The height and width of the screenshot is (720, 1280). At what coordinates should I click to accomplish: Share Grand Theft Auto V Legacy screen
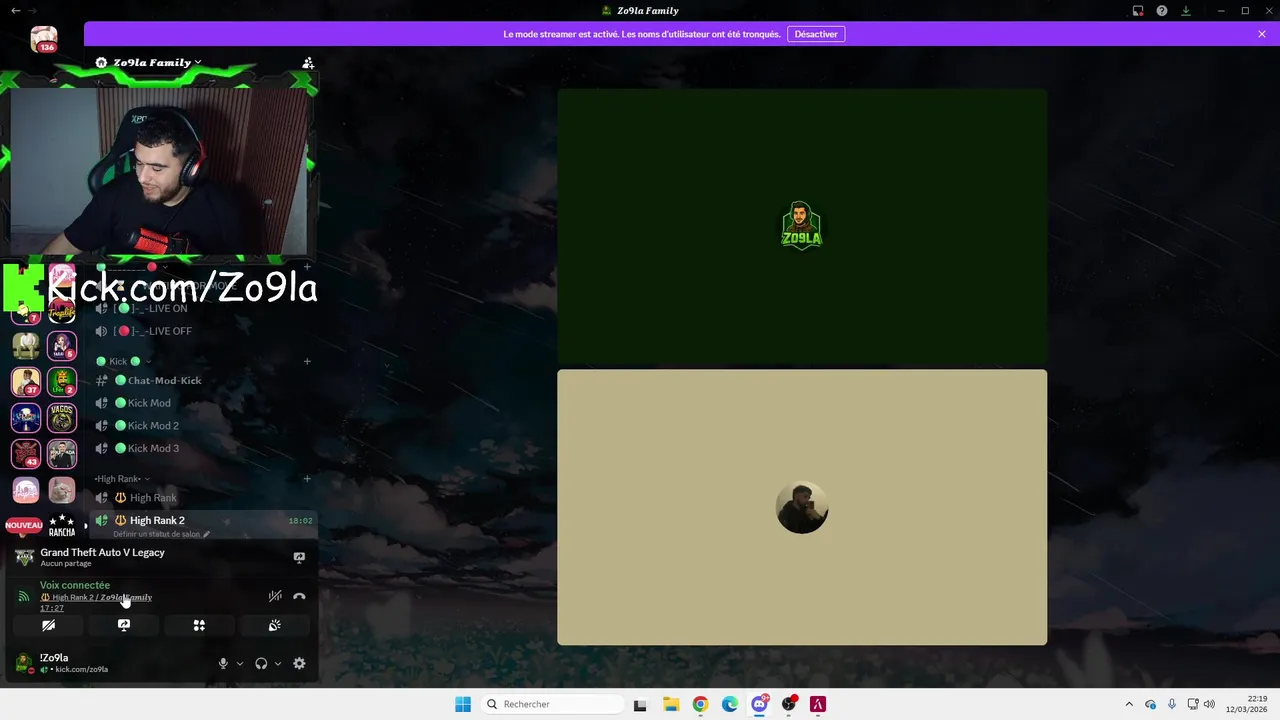point(299,557)
